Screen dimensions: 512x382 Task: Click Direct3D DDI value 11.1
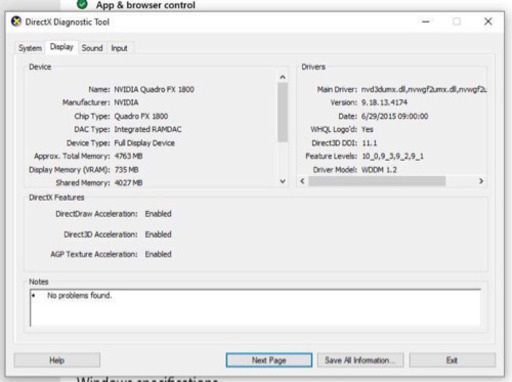tap(369, 143)
